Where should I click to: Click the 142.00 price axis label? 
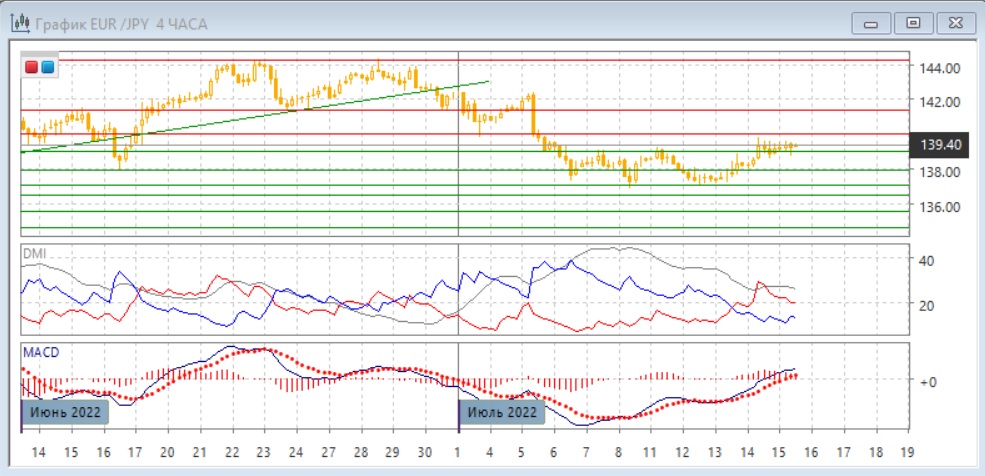point(940,102)
